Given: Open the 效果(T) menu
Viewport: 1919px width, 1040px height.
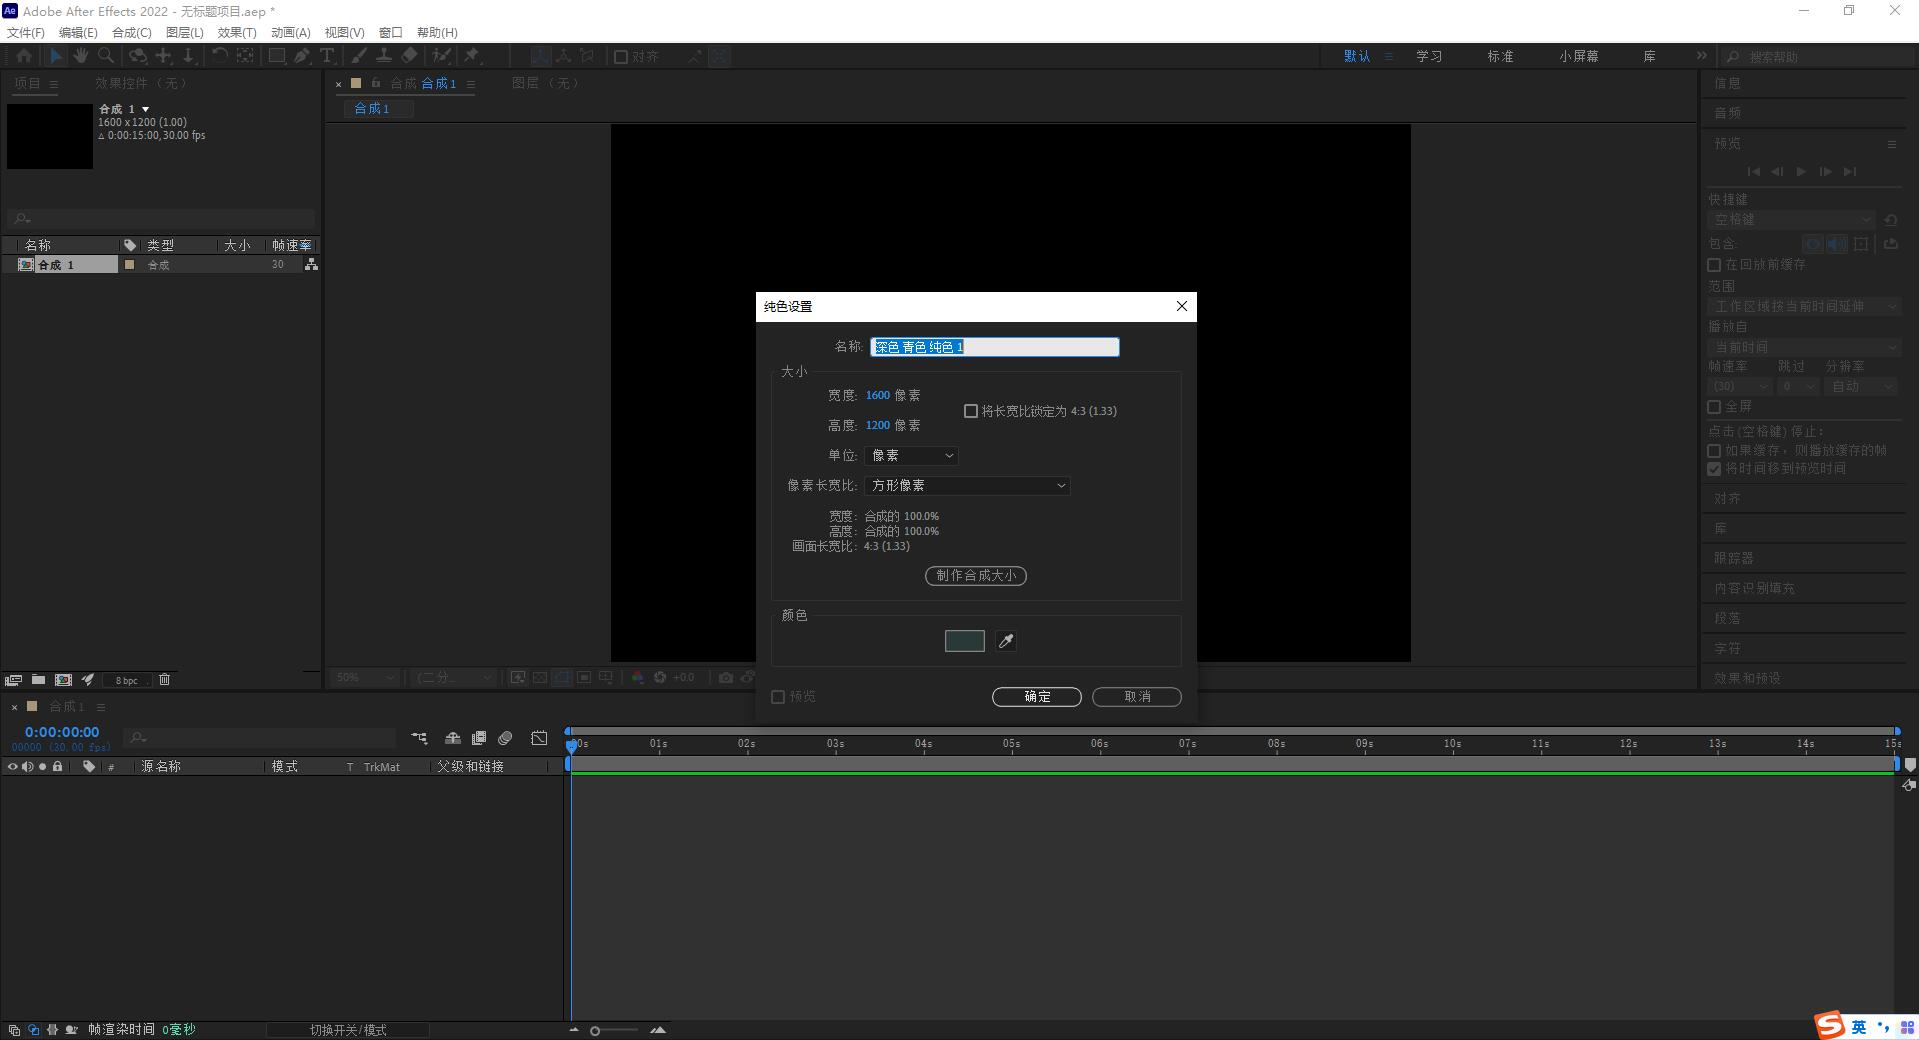Looking at the screenshot, I should pos(237,32).
